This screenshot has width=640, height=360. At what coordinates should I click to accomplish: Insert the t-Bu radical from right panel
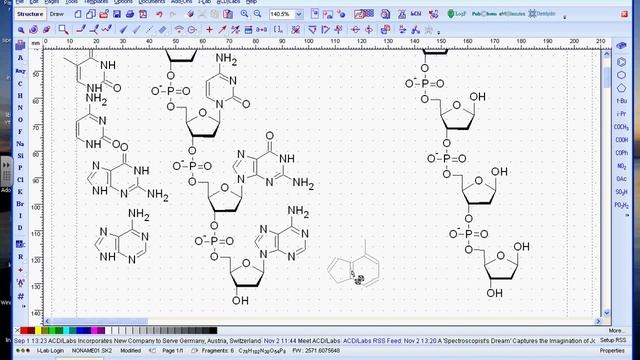(x=621, y=101)
